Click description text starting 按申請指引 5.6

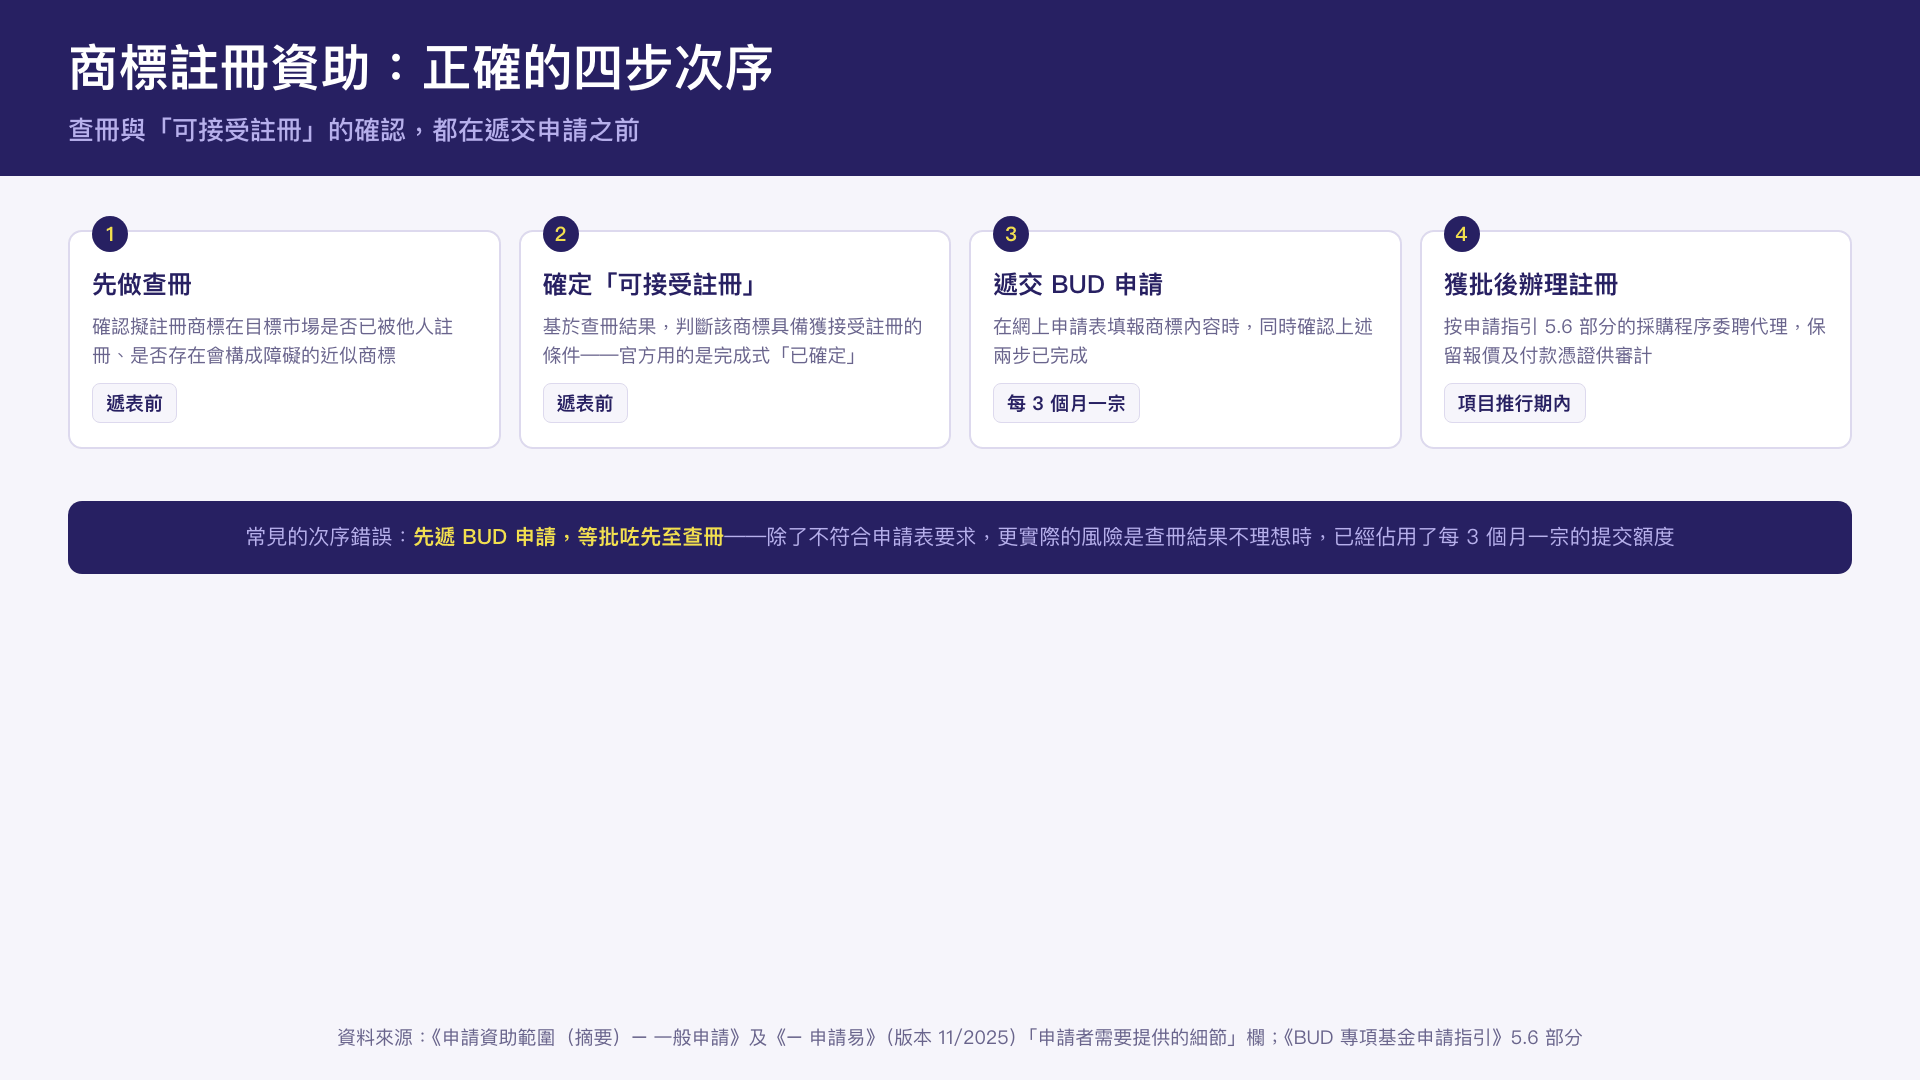pos(1635,341)
